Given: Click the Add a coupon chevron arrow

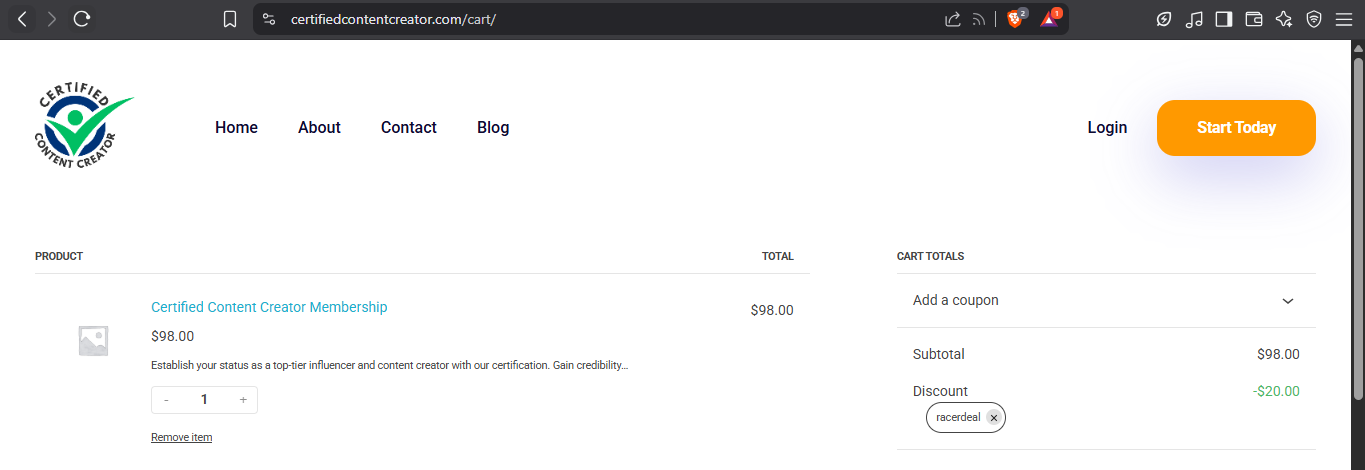Looking at the screenshot, I should (1288, 301).
